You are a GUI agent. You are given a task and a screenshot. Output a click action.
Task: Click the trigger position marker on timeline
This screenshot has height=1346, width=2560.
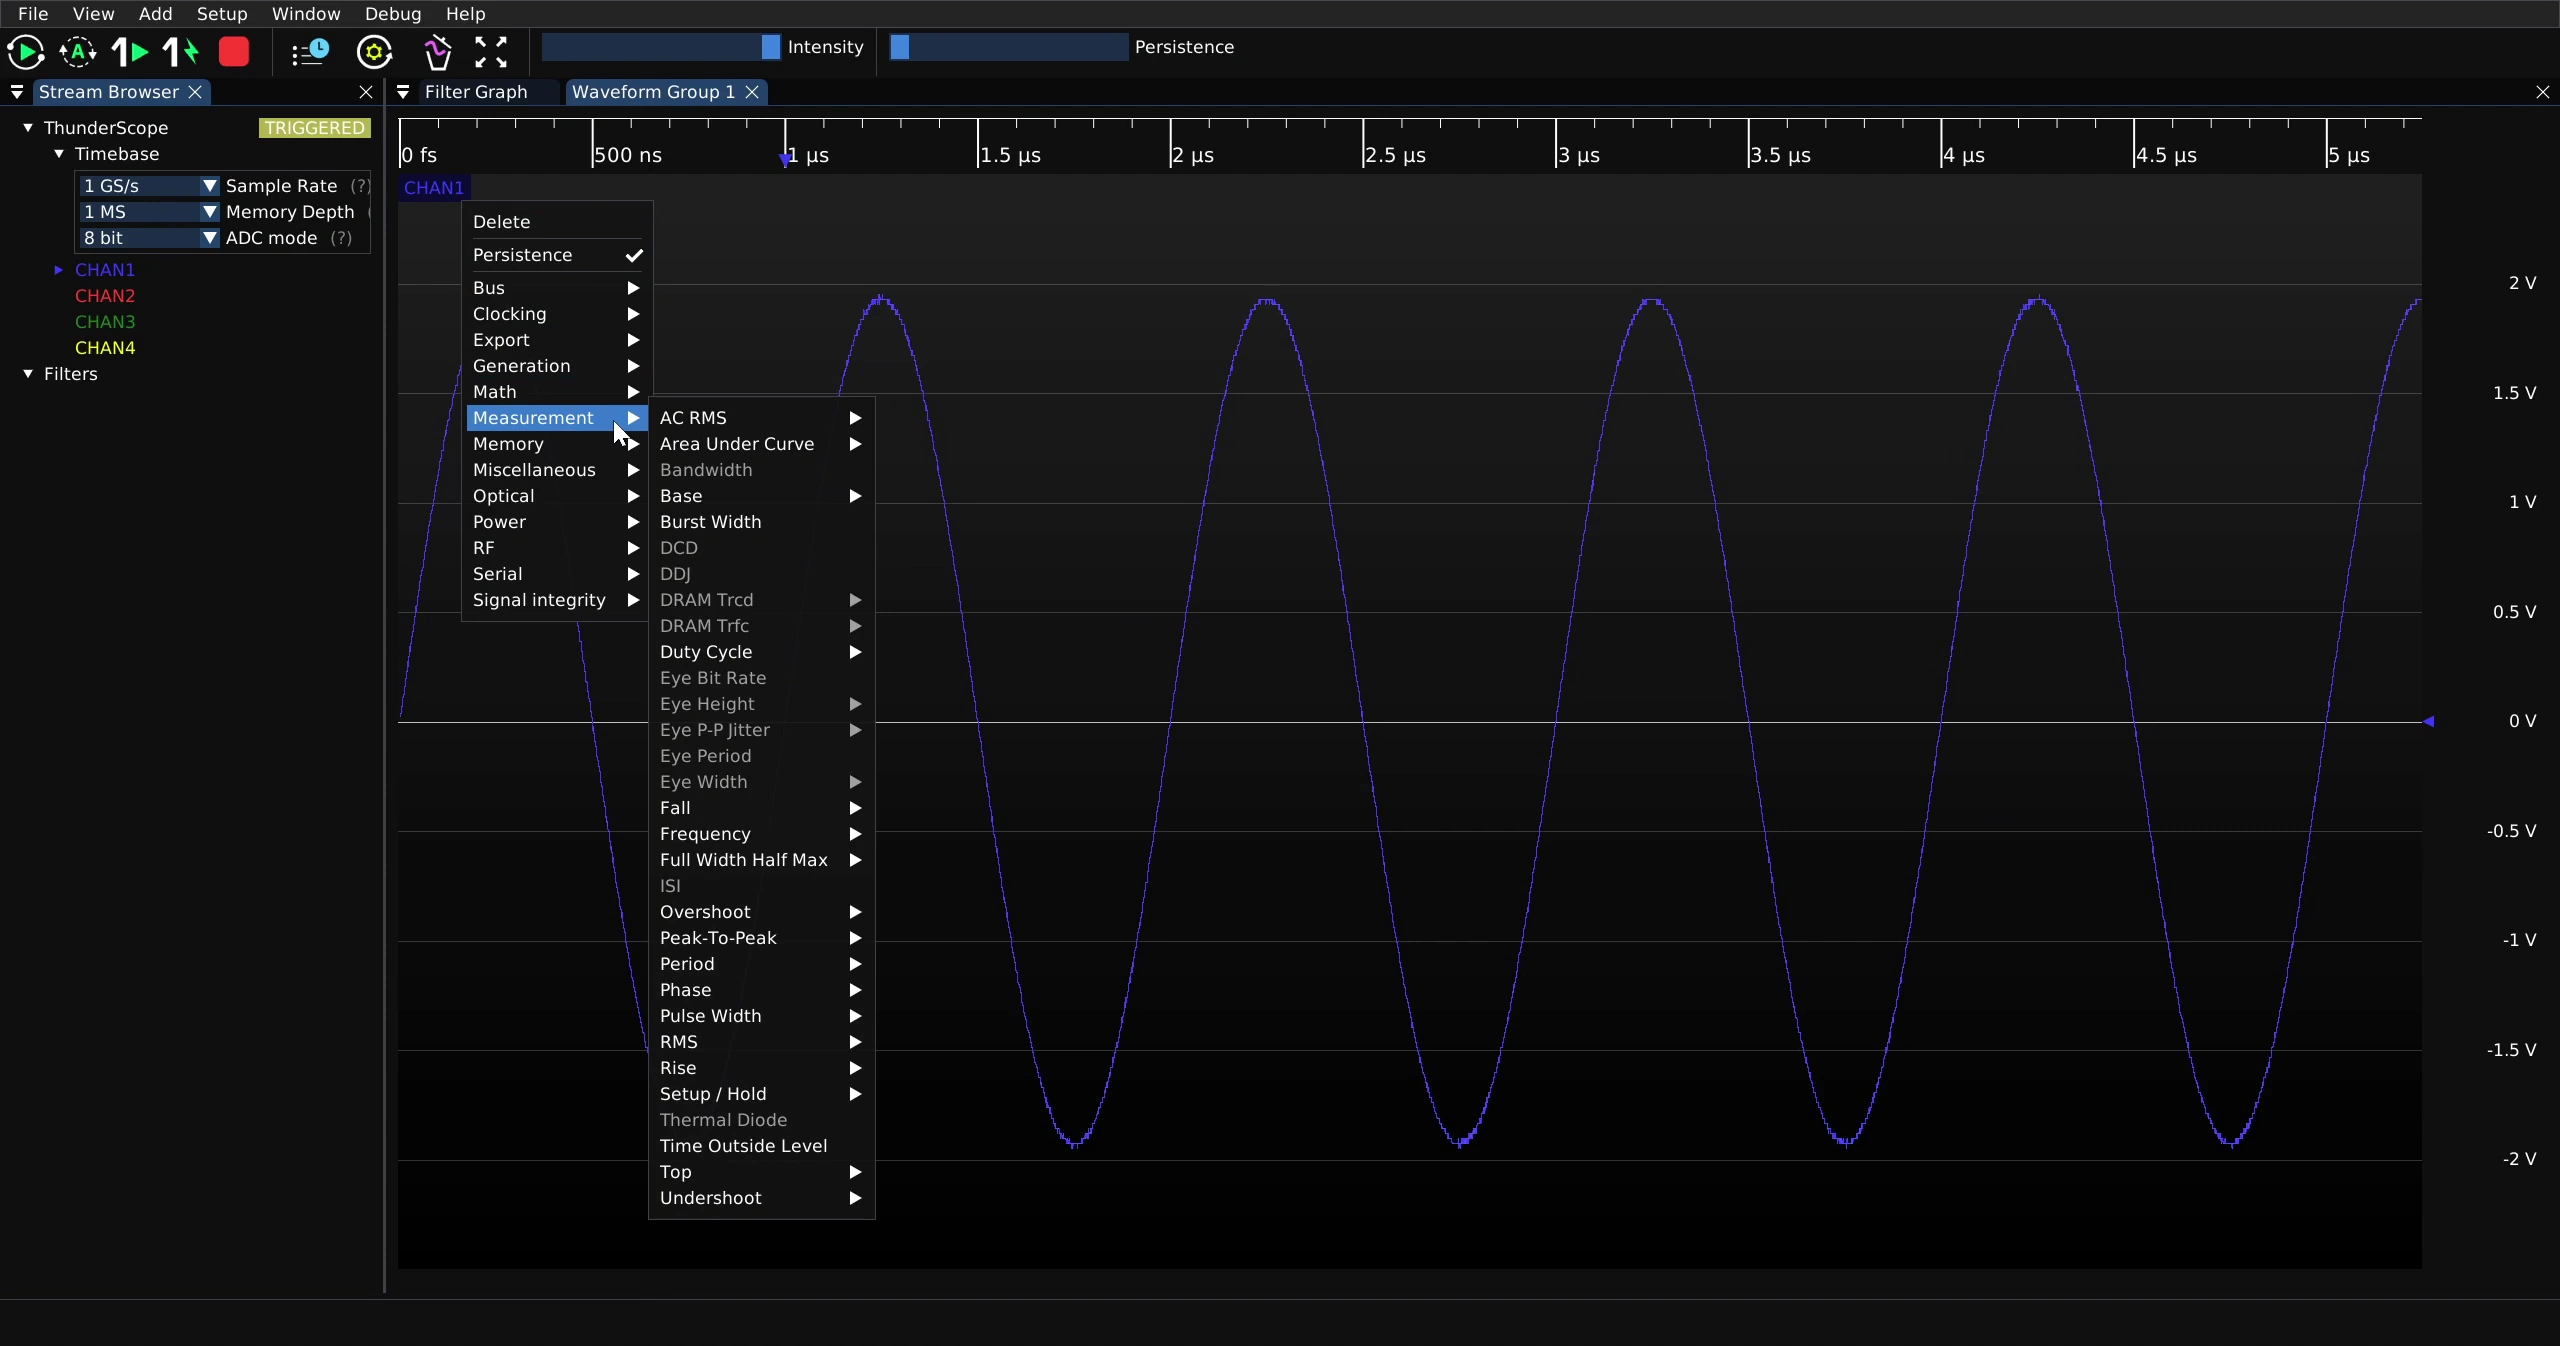click(785, 159)
